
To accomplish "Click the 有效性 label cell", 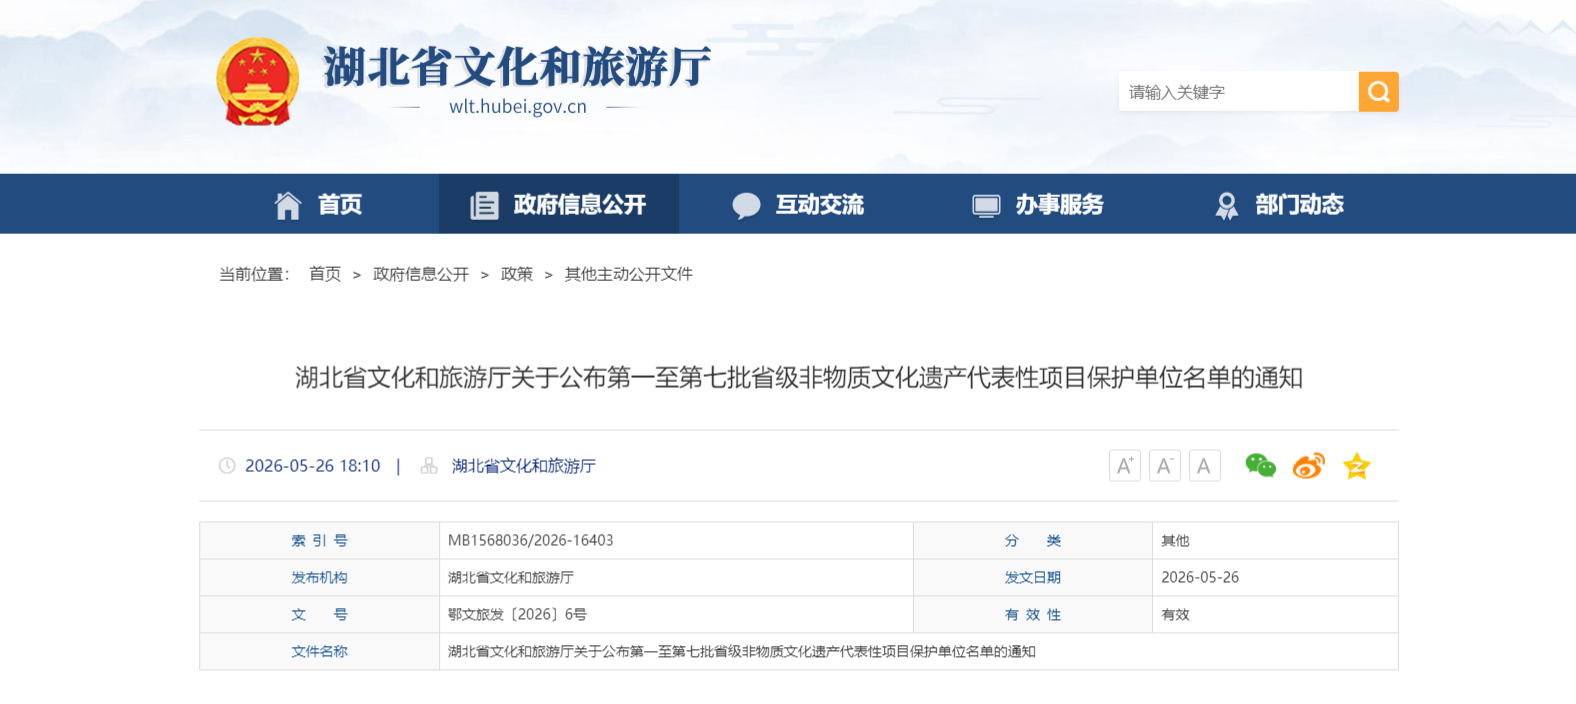I will click(1033, 615).
